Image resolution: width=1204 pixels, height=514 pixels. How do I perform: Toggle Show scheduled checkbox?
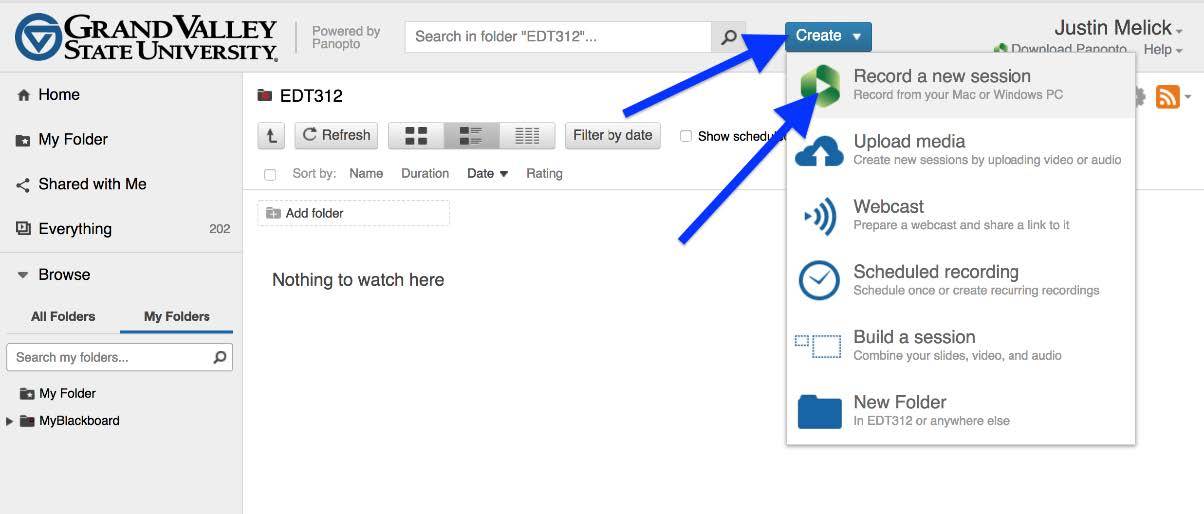(x=686, y=136)
